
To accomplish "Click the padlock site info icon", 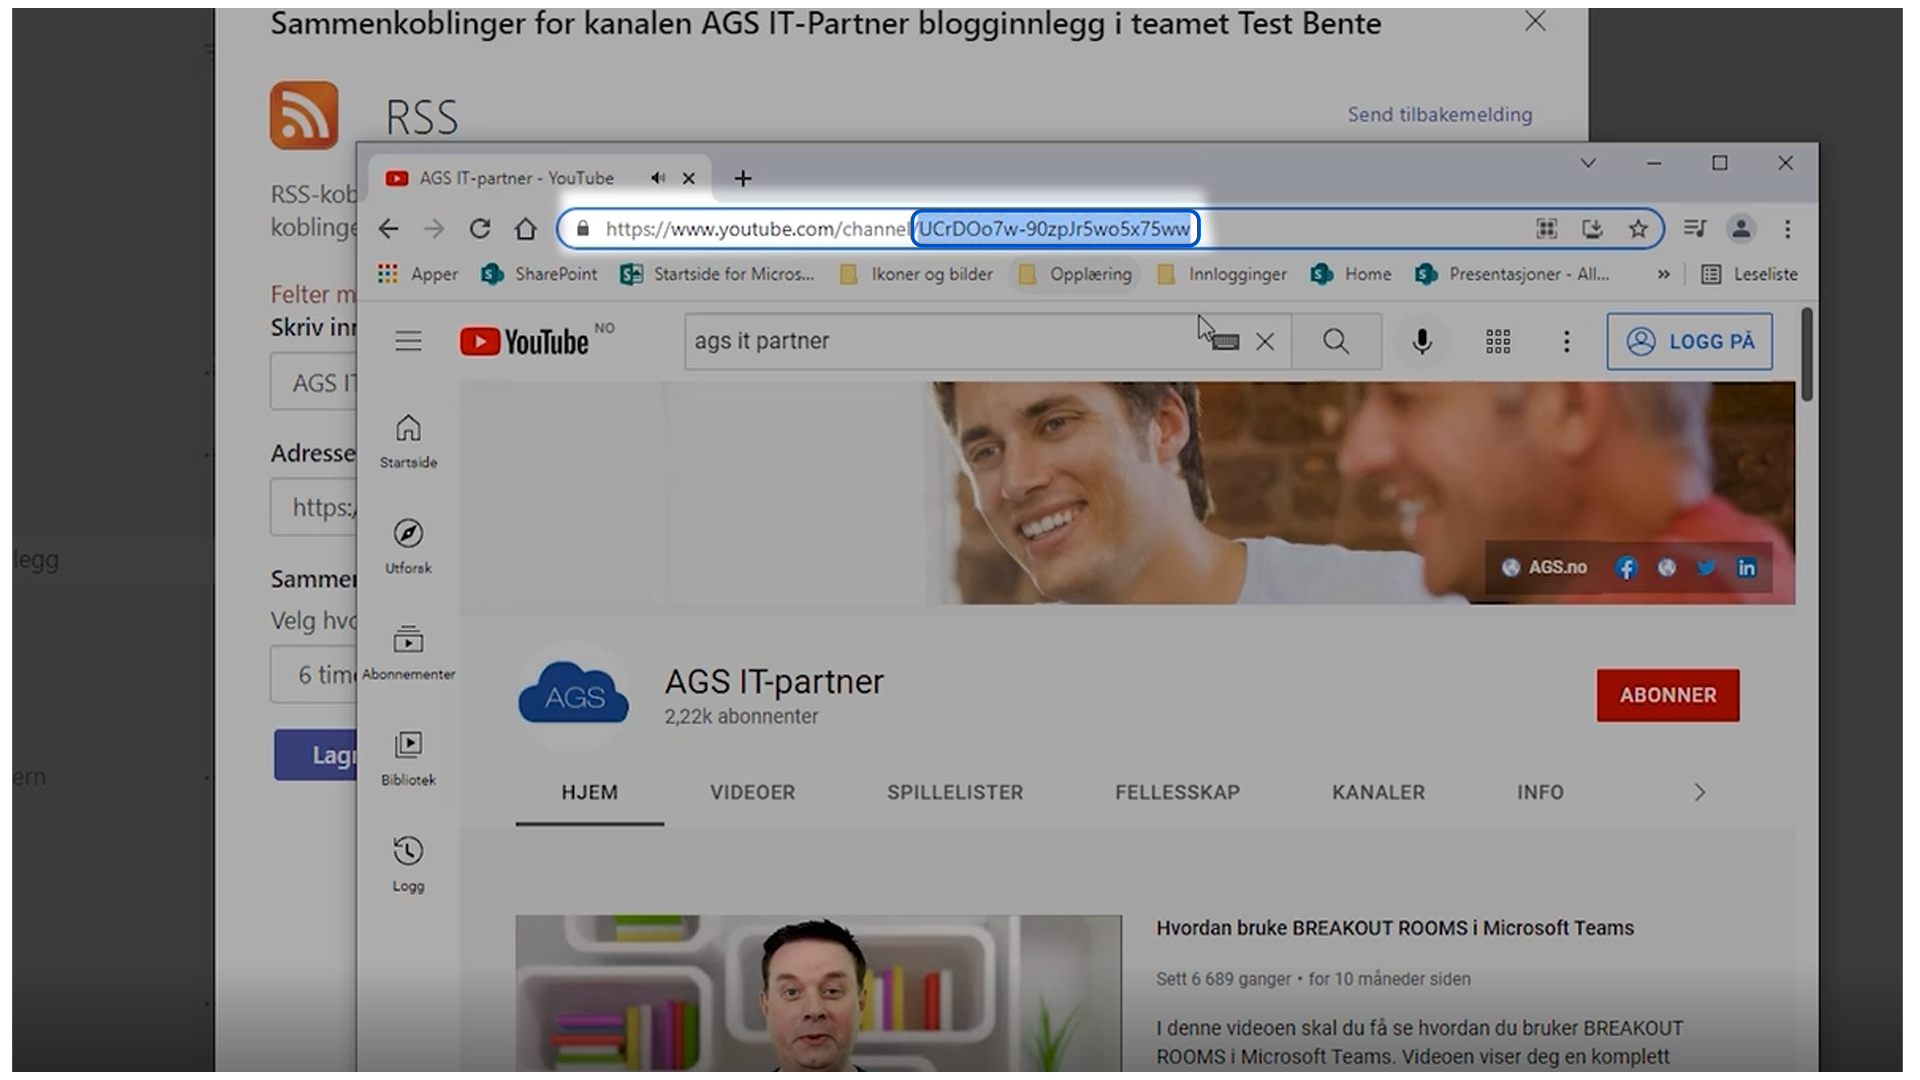I will tap(583, 229).
